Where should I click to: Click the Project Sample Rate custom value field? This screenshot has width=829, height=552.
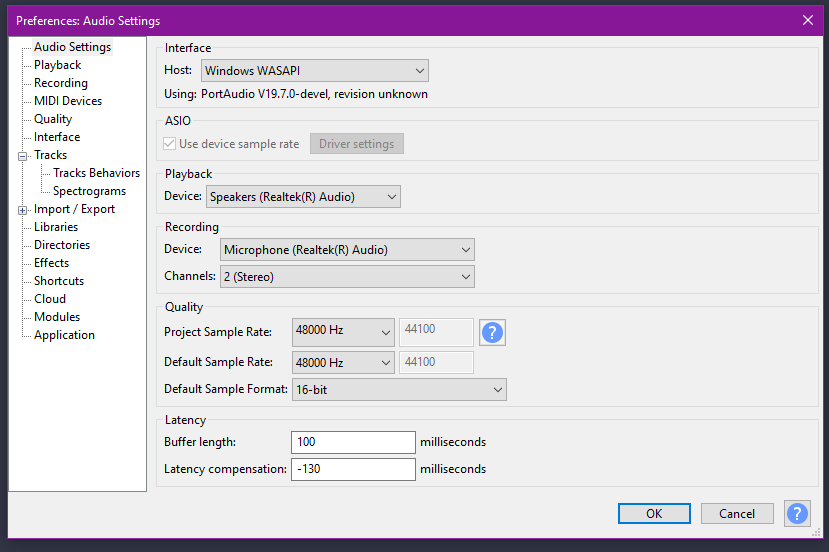436,332
